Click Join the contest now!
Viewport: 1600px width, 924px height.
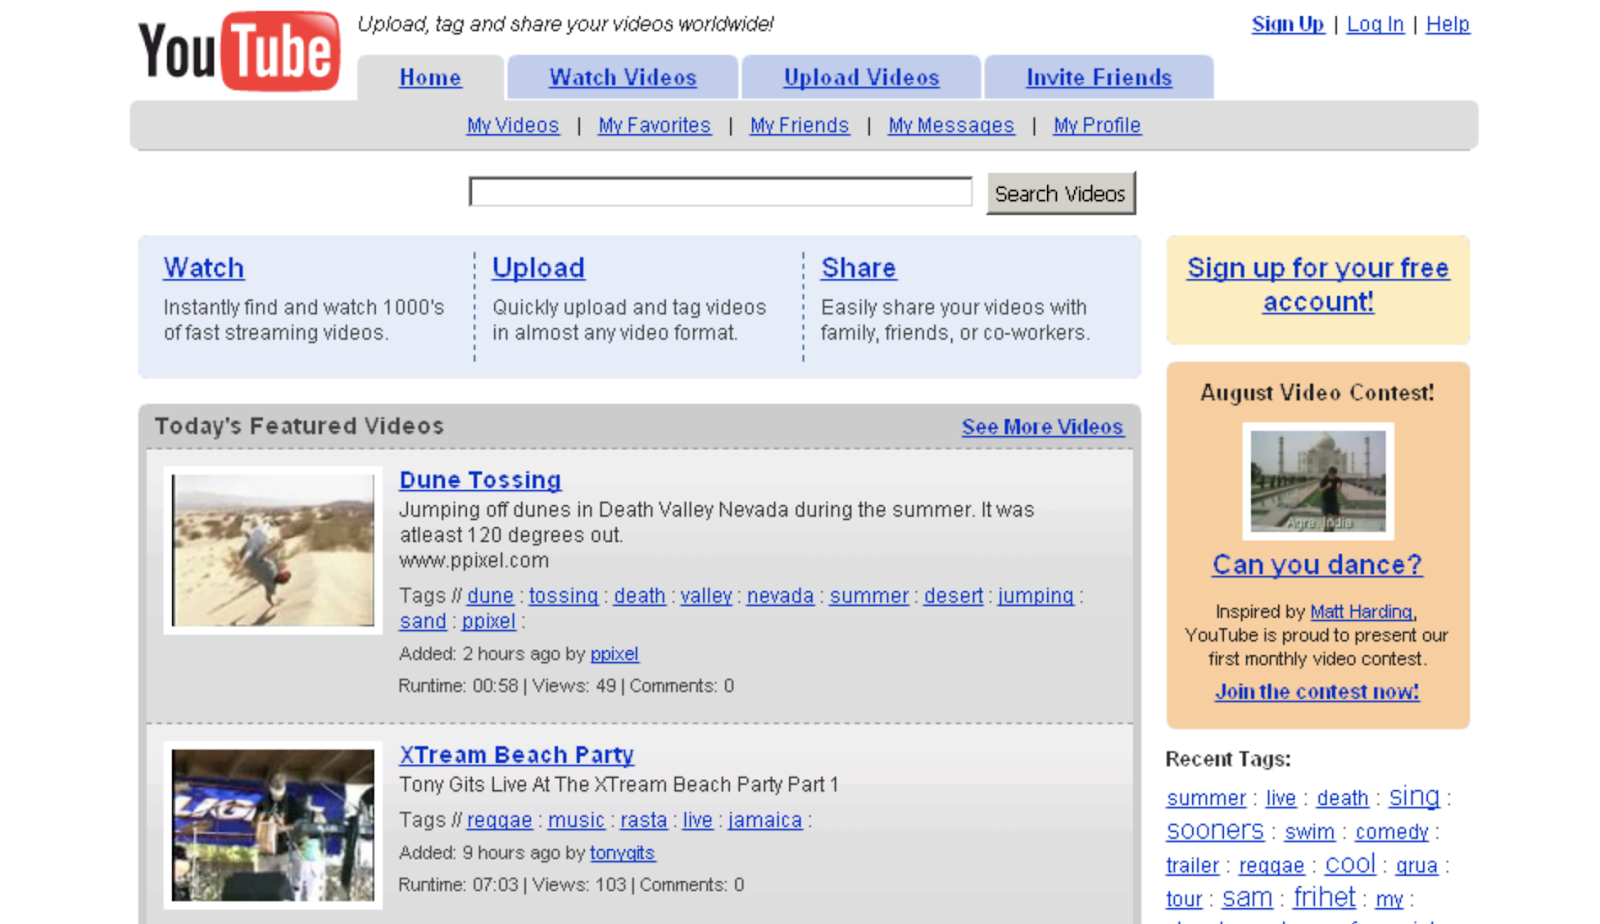[1317, 692]
